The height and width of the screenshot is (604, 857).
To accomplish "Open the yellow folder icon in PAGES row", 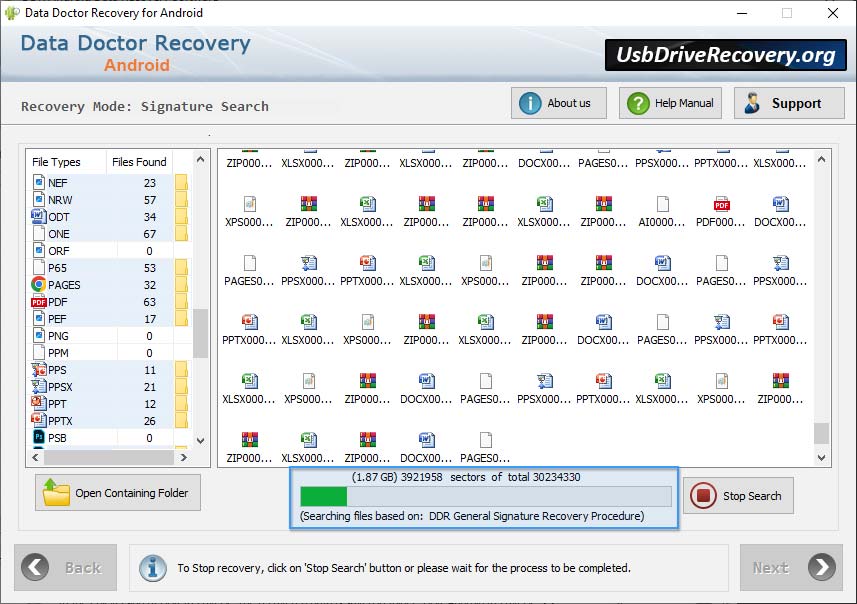I will (x=181, y=284).
